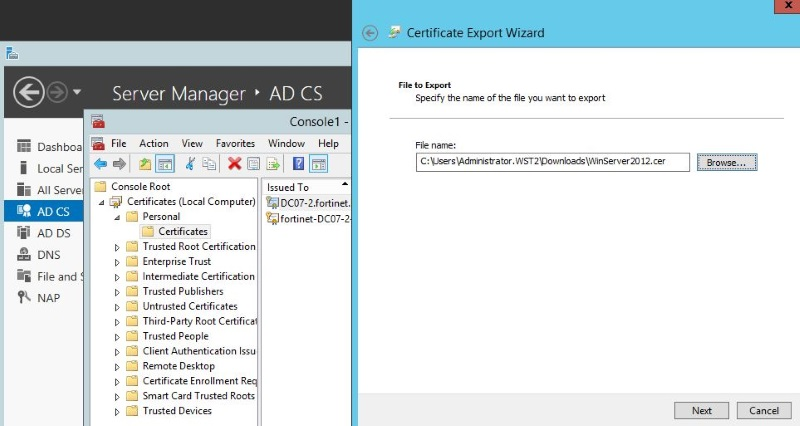
Task: Click the Up one level folder icon
Action: click(145, 164)
